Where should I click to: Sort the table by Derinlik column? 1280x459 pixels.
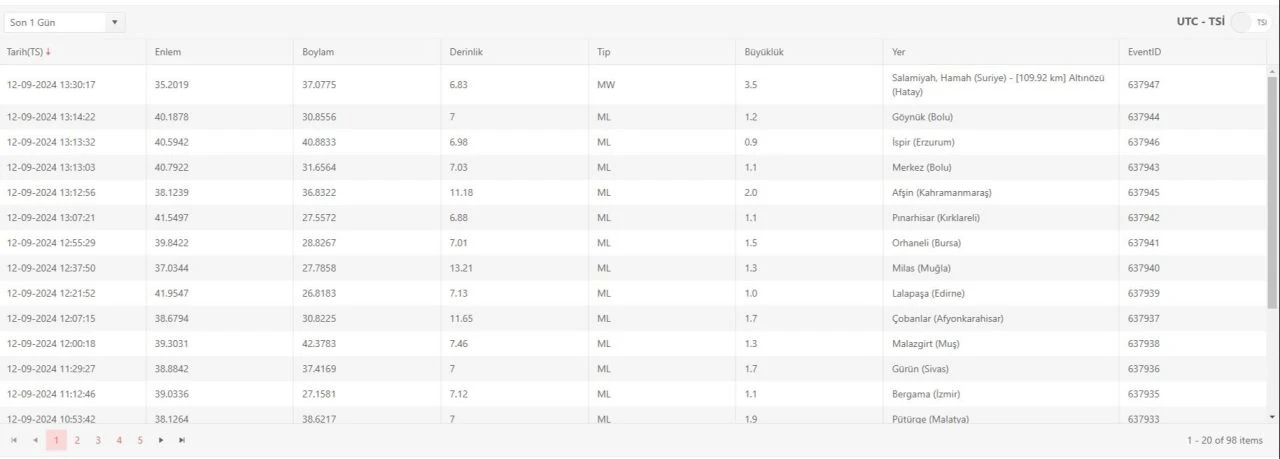pos(466,52)
